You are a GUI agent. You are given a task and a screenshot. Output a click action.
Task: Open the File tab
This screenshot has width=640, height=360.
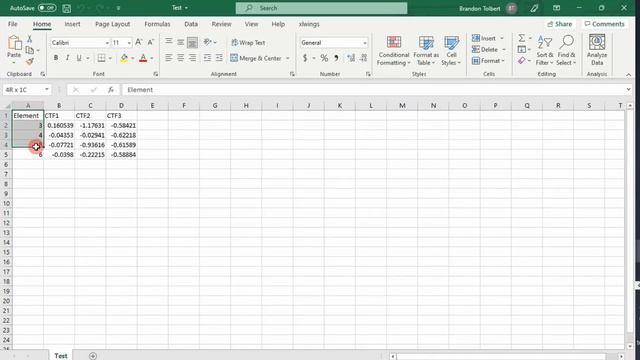13,24
